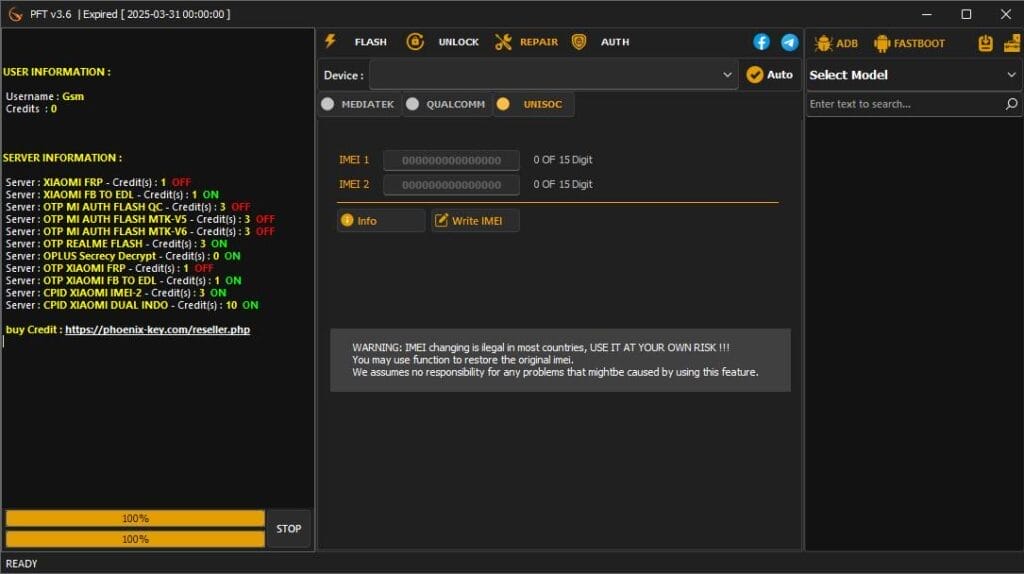This screenshot has height=574, width=1024.
Task: Click the OTP XIAOMI FRP server row
Action: pyautogui.click(x=110, y=268)
